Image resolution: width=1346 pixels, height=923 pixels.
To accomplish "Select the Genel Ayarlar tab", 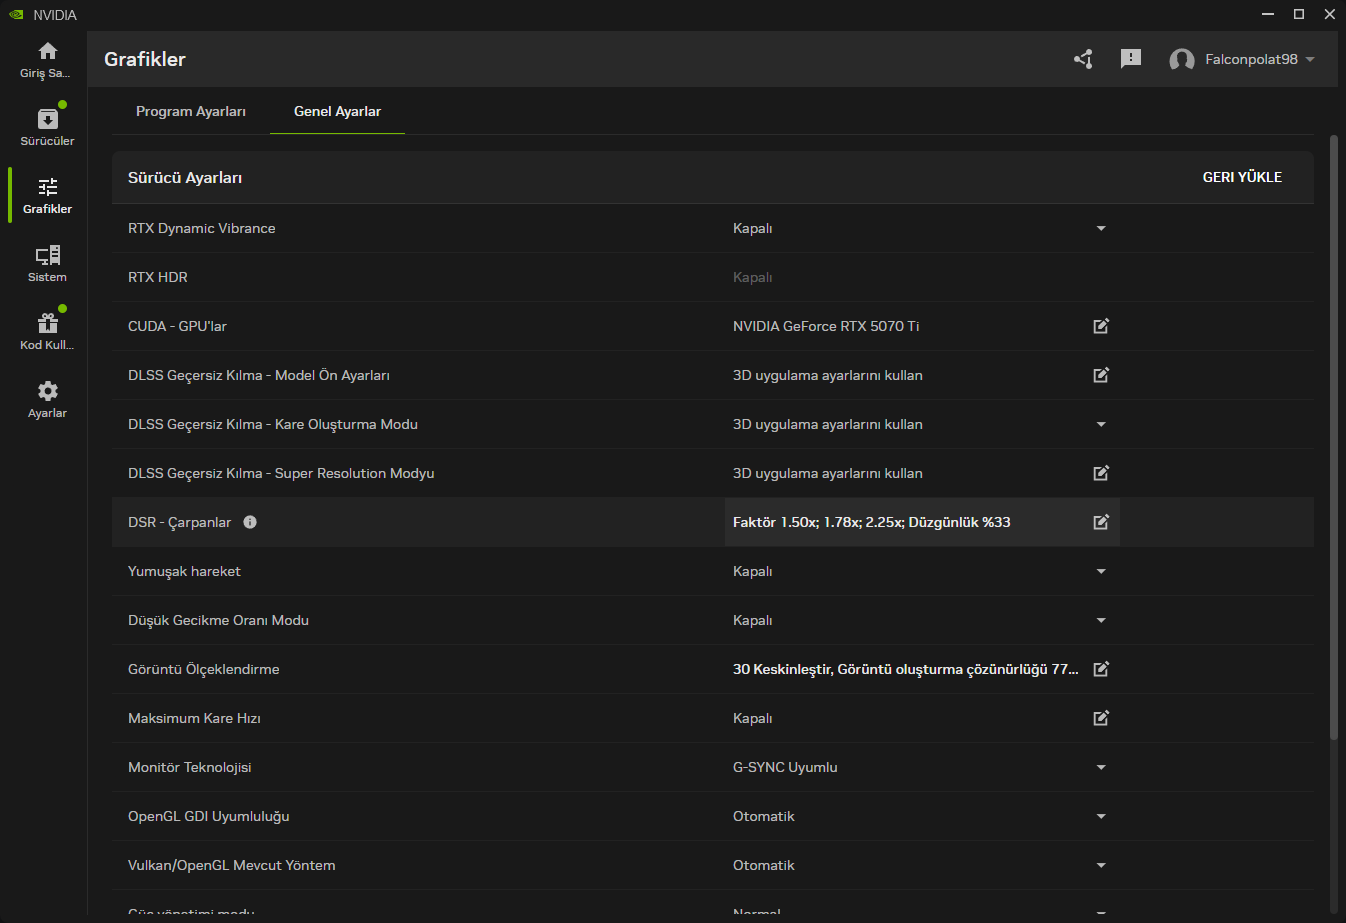I will tap(337, 111).
